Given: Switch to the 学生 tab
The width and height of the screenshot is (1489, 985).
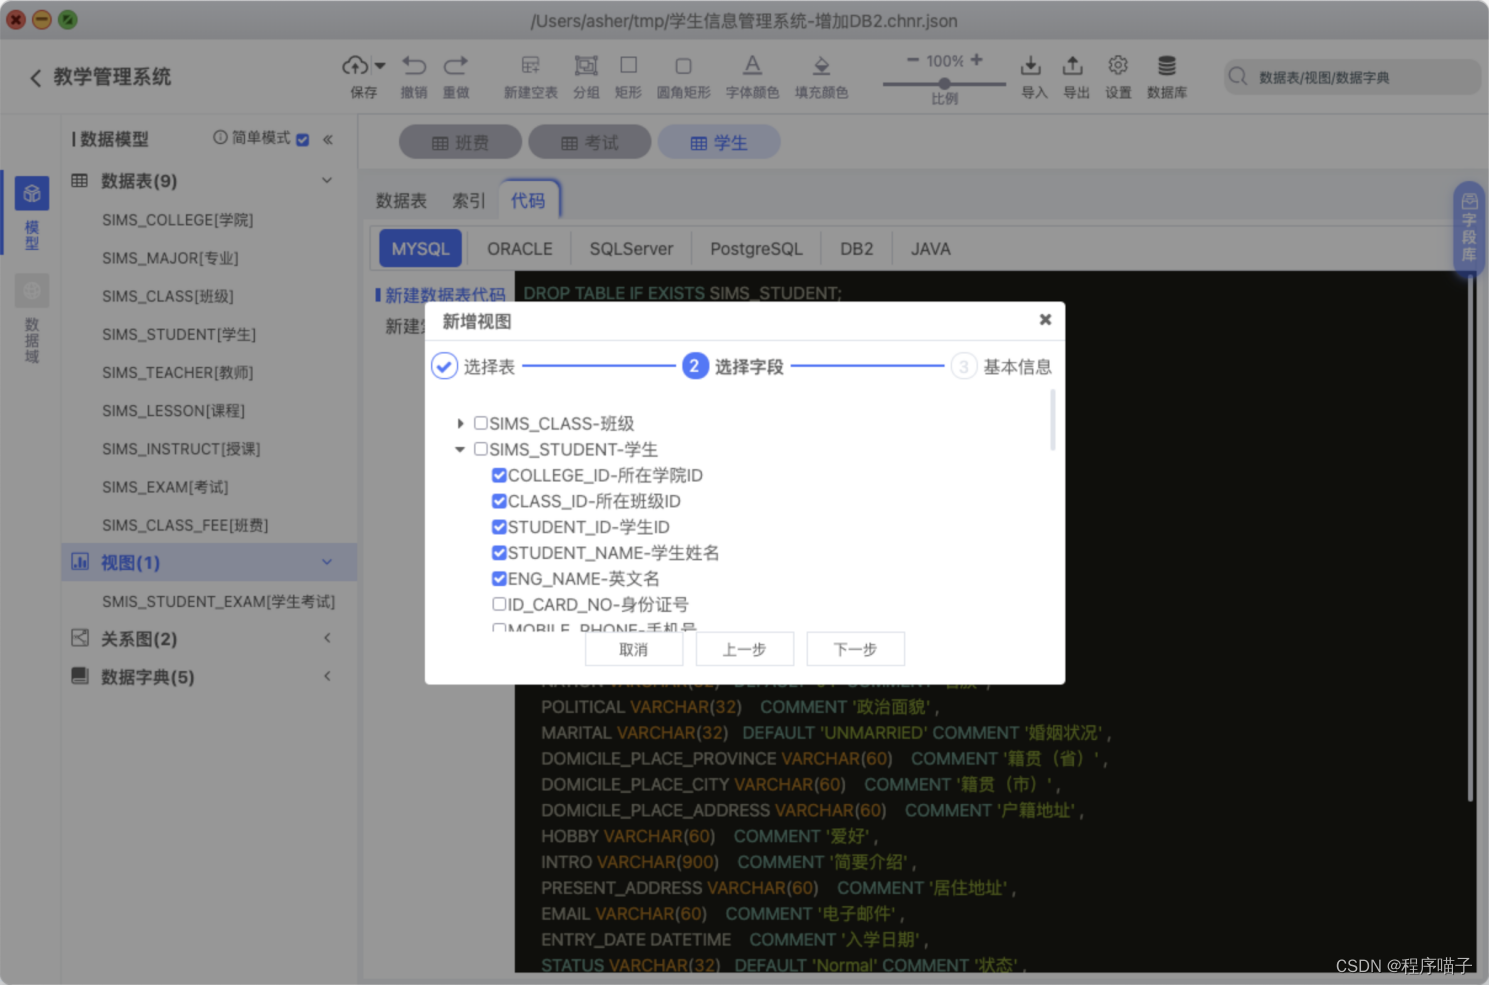Looking at the screenshot, I should click(x=719, y=143).
